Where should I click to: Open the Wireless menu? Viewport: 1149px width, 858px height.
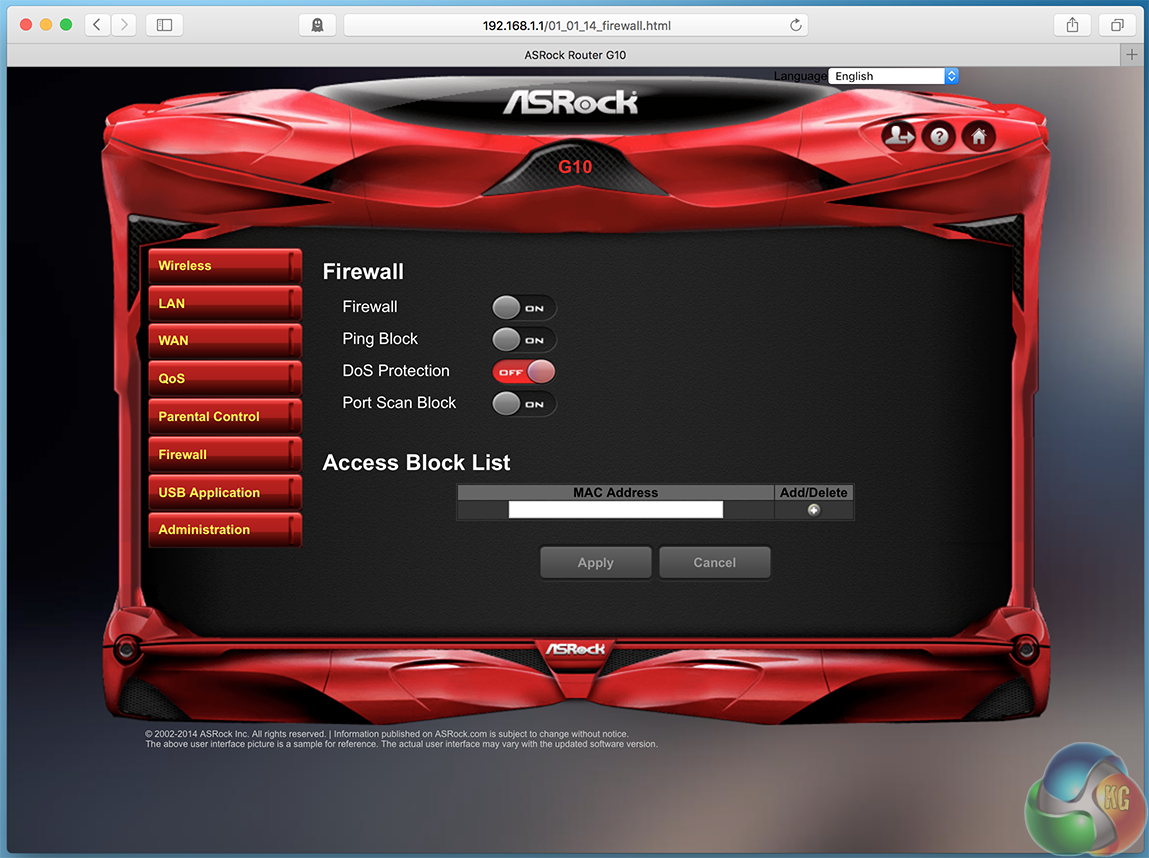(x=224, y=266)
